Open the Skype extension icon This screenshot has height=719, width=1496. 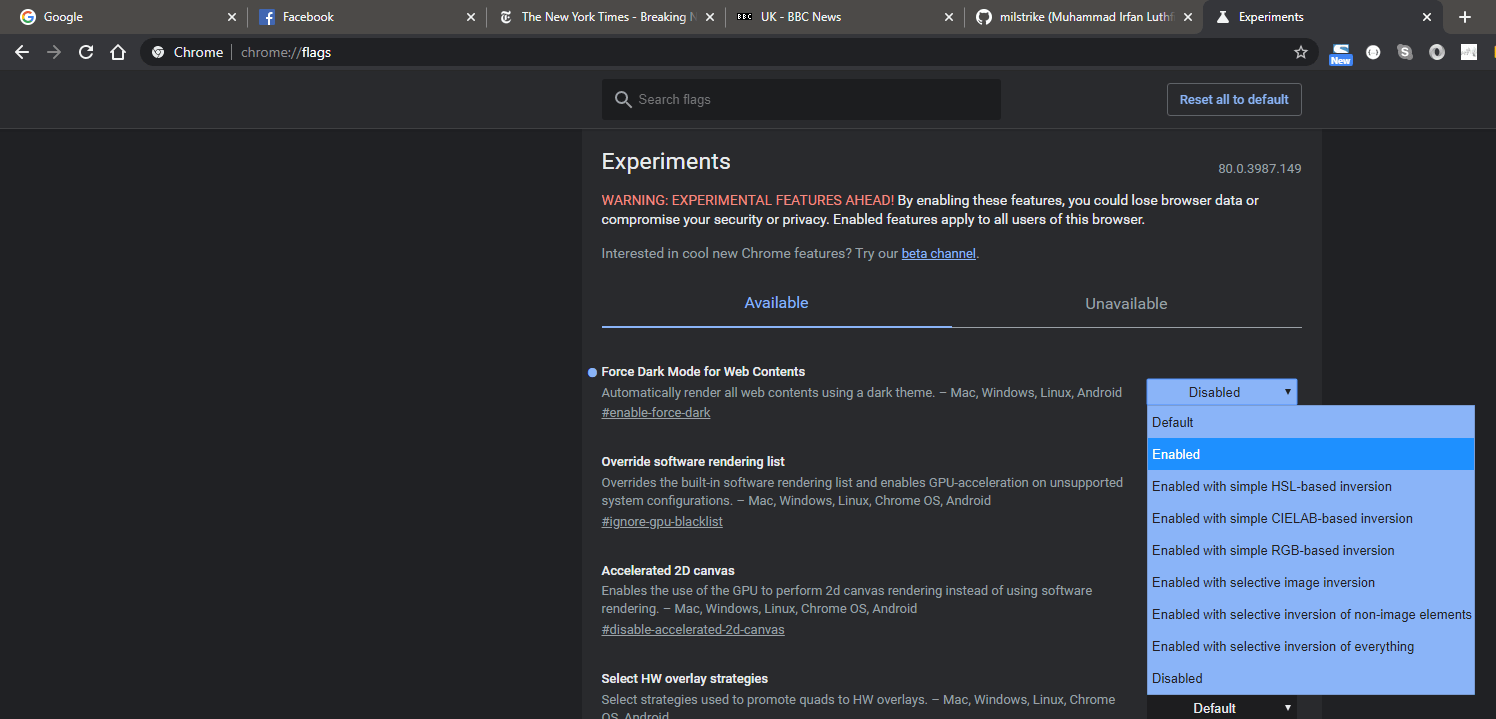1405,52
